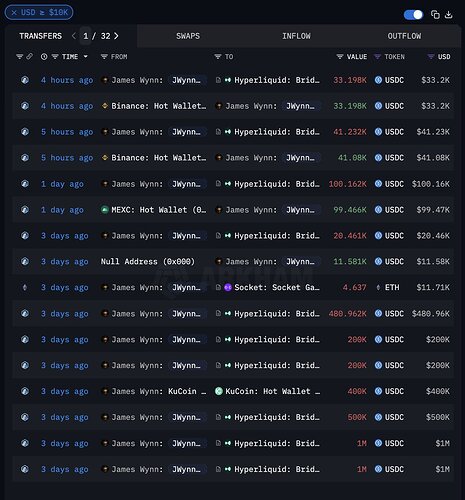
Task: Click the first '5 hours ago' timestamp link
Action: (67, 132)
